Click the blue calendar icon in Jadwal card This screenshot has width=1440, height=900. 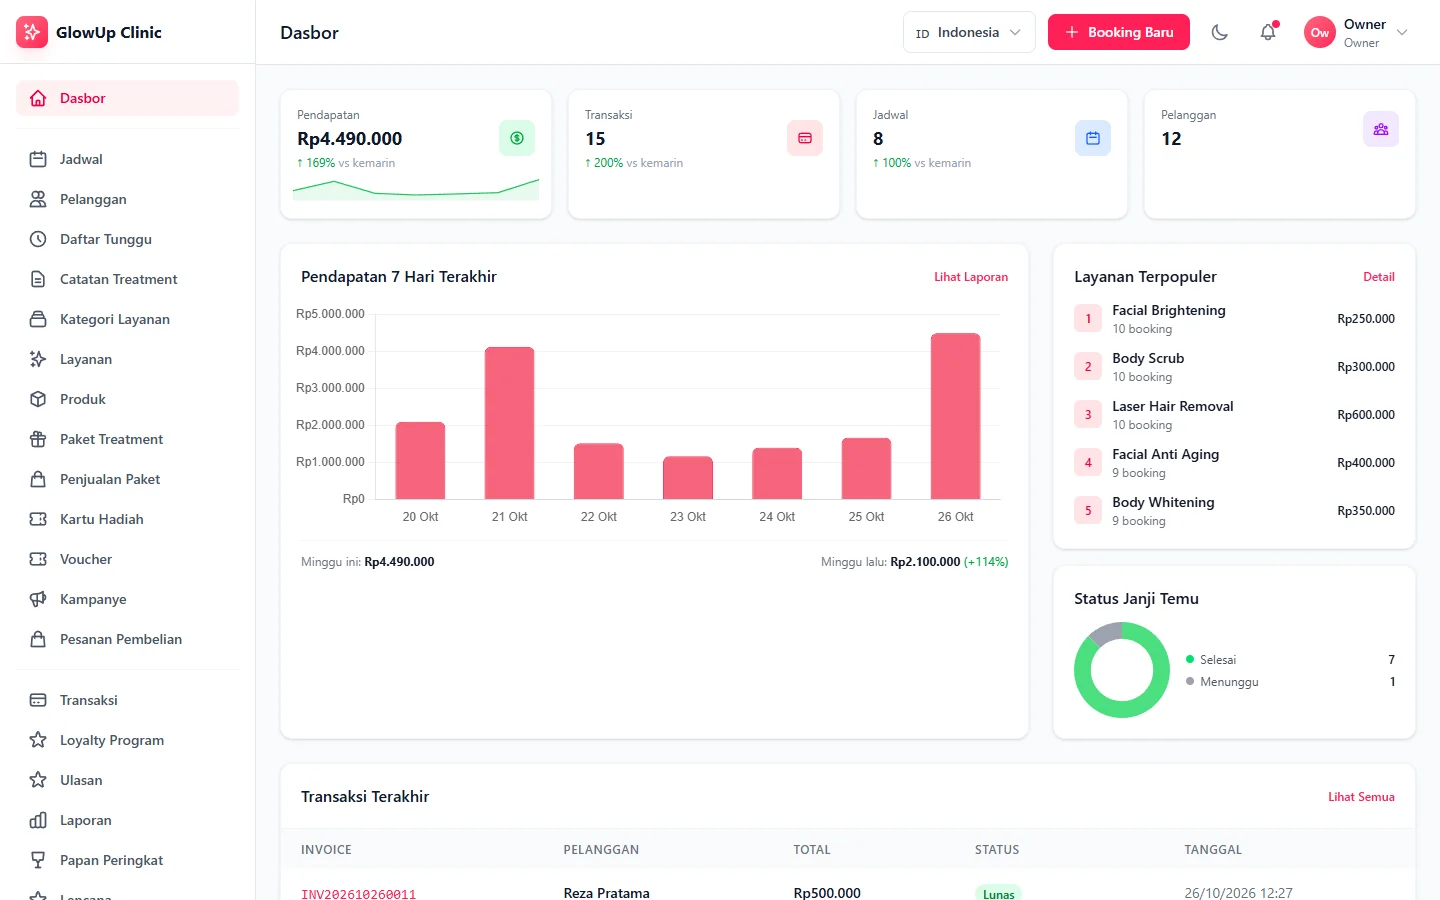coord(1093,138)
